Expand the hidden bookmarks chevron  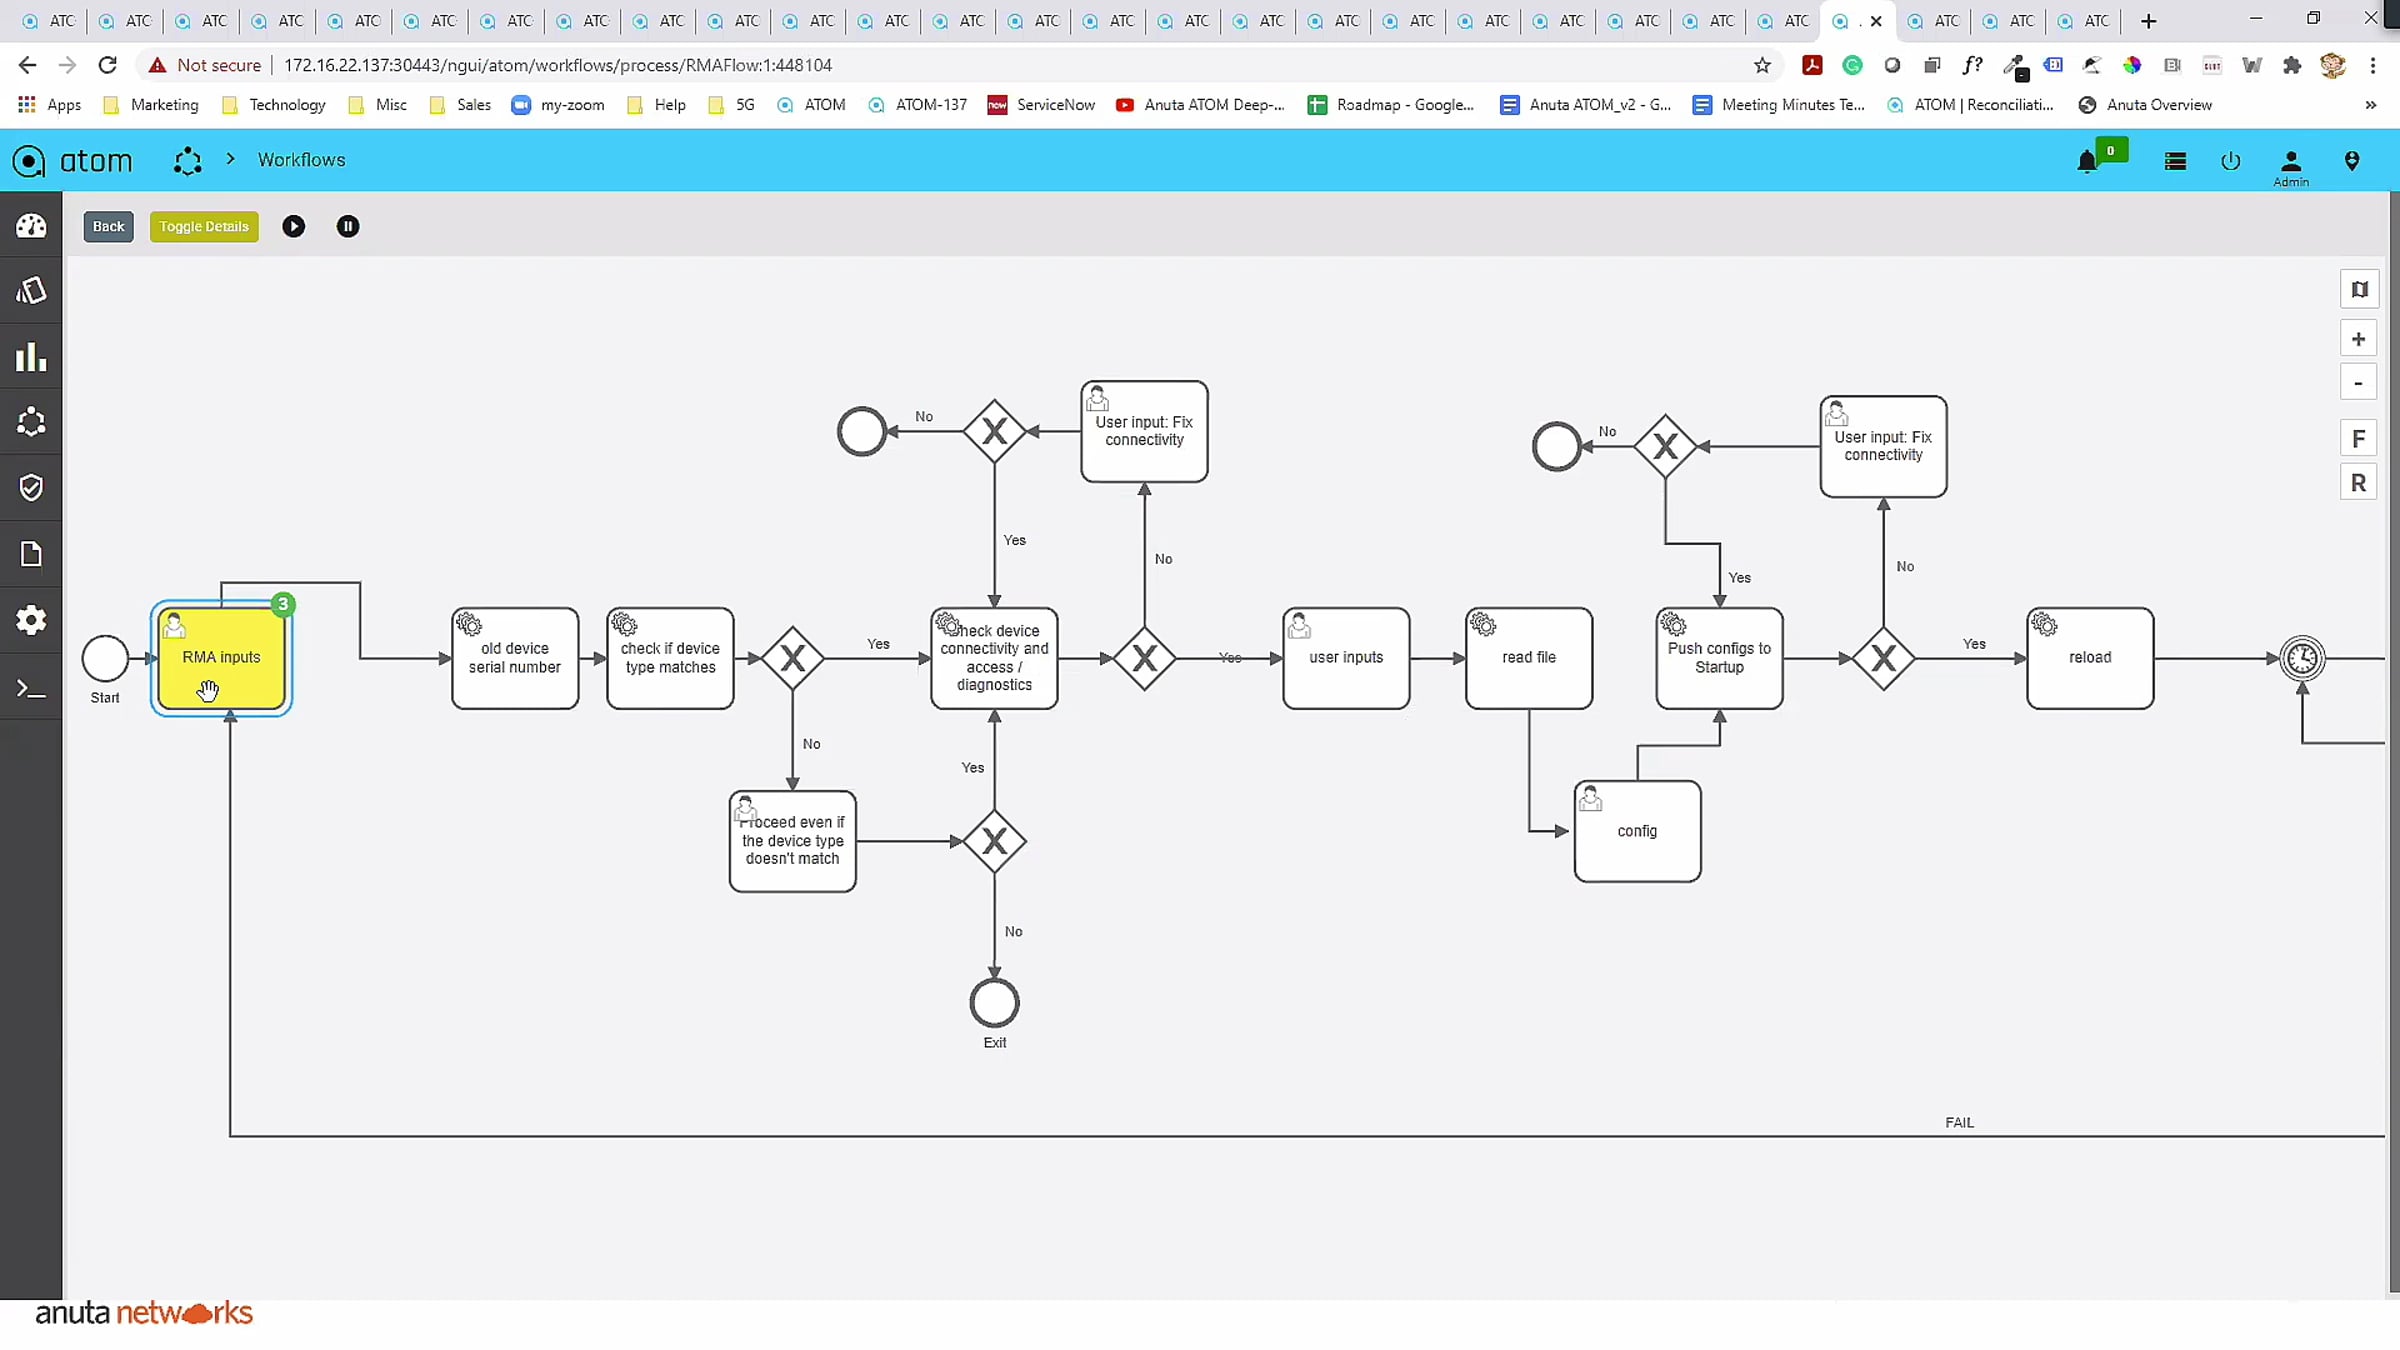[x=2370, y=105]
